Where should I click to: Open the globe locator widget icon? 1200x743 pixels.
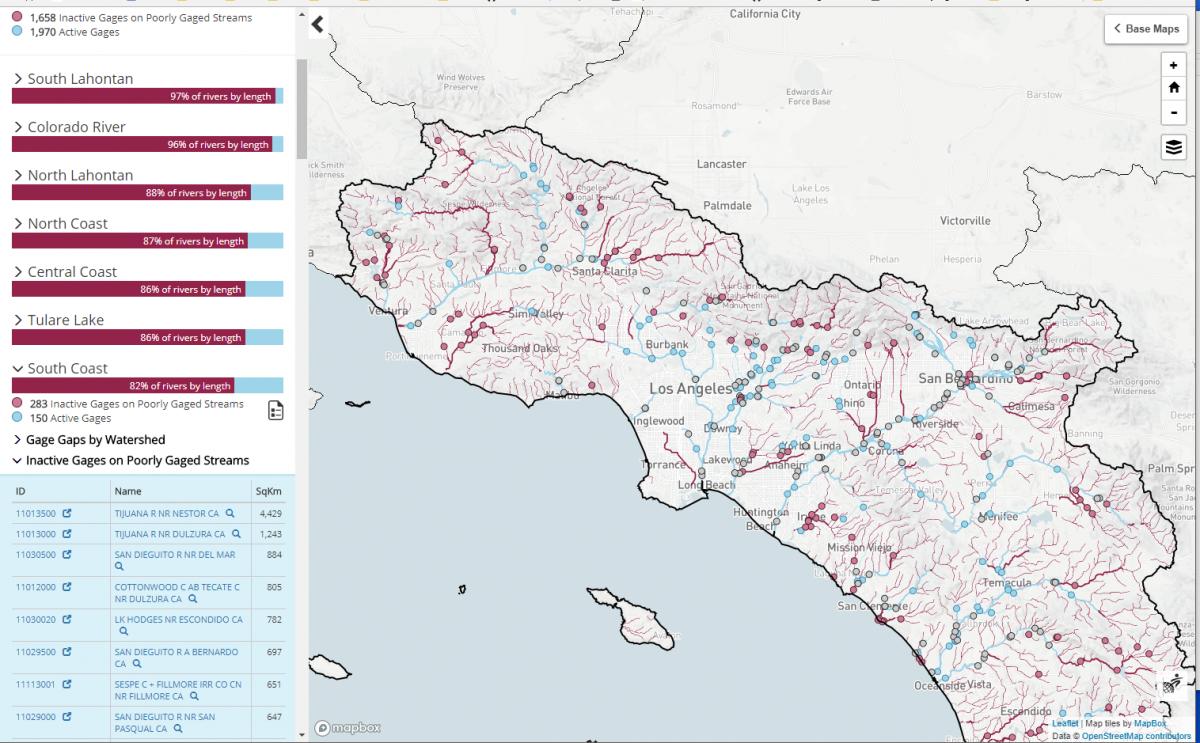(x=1172, y=686)
